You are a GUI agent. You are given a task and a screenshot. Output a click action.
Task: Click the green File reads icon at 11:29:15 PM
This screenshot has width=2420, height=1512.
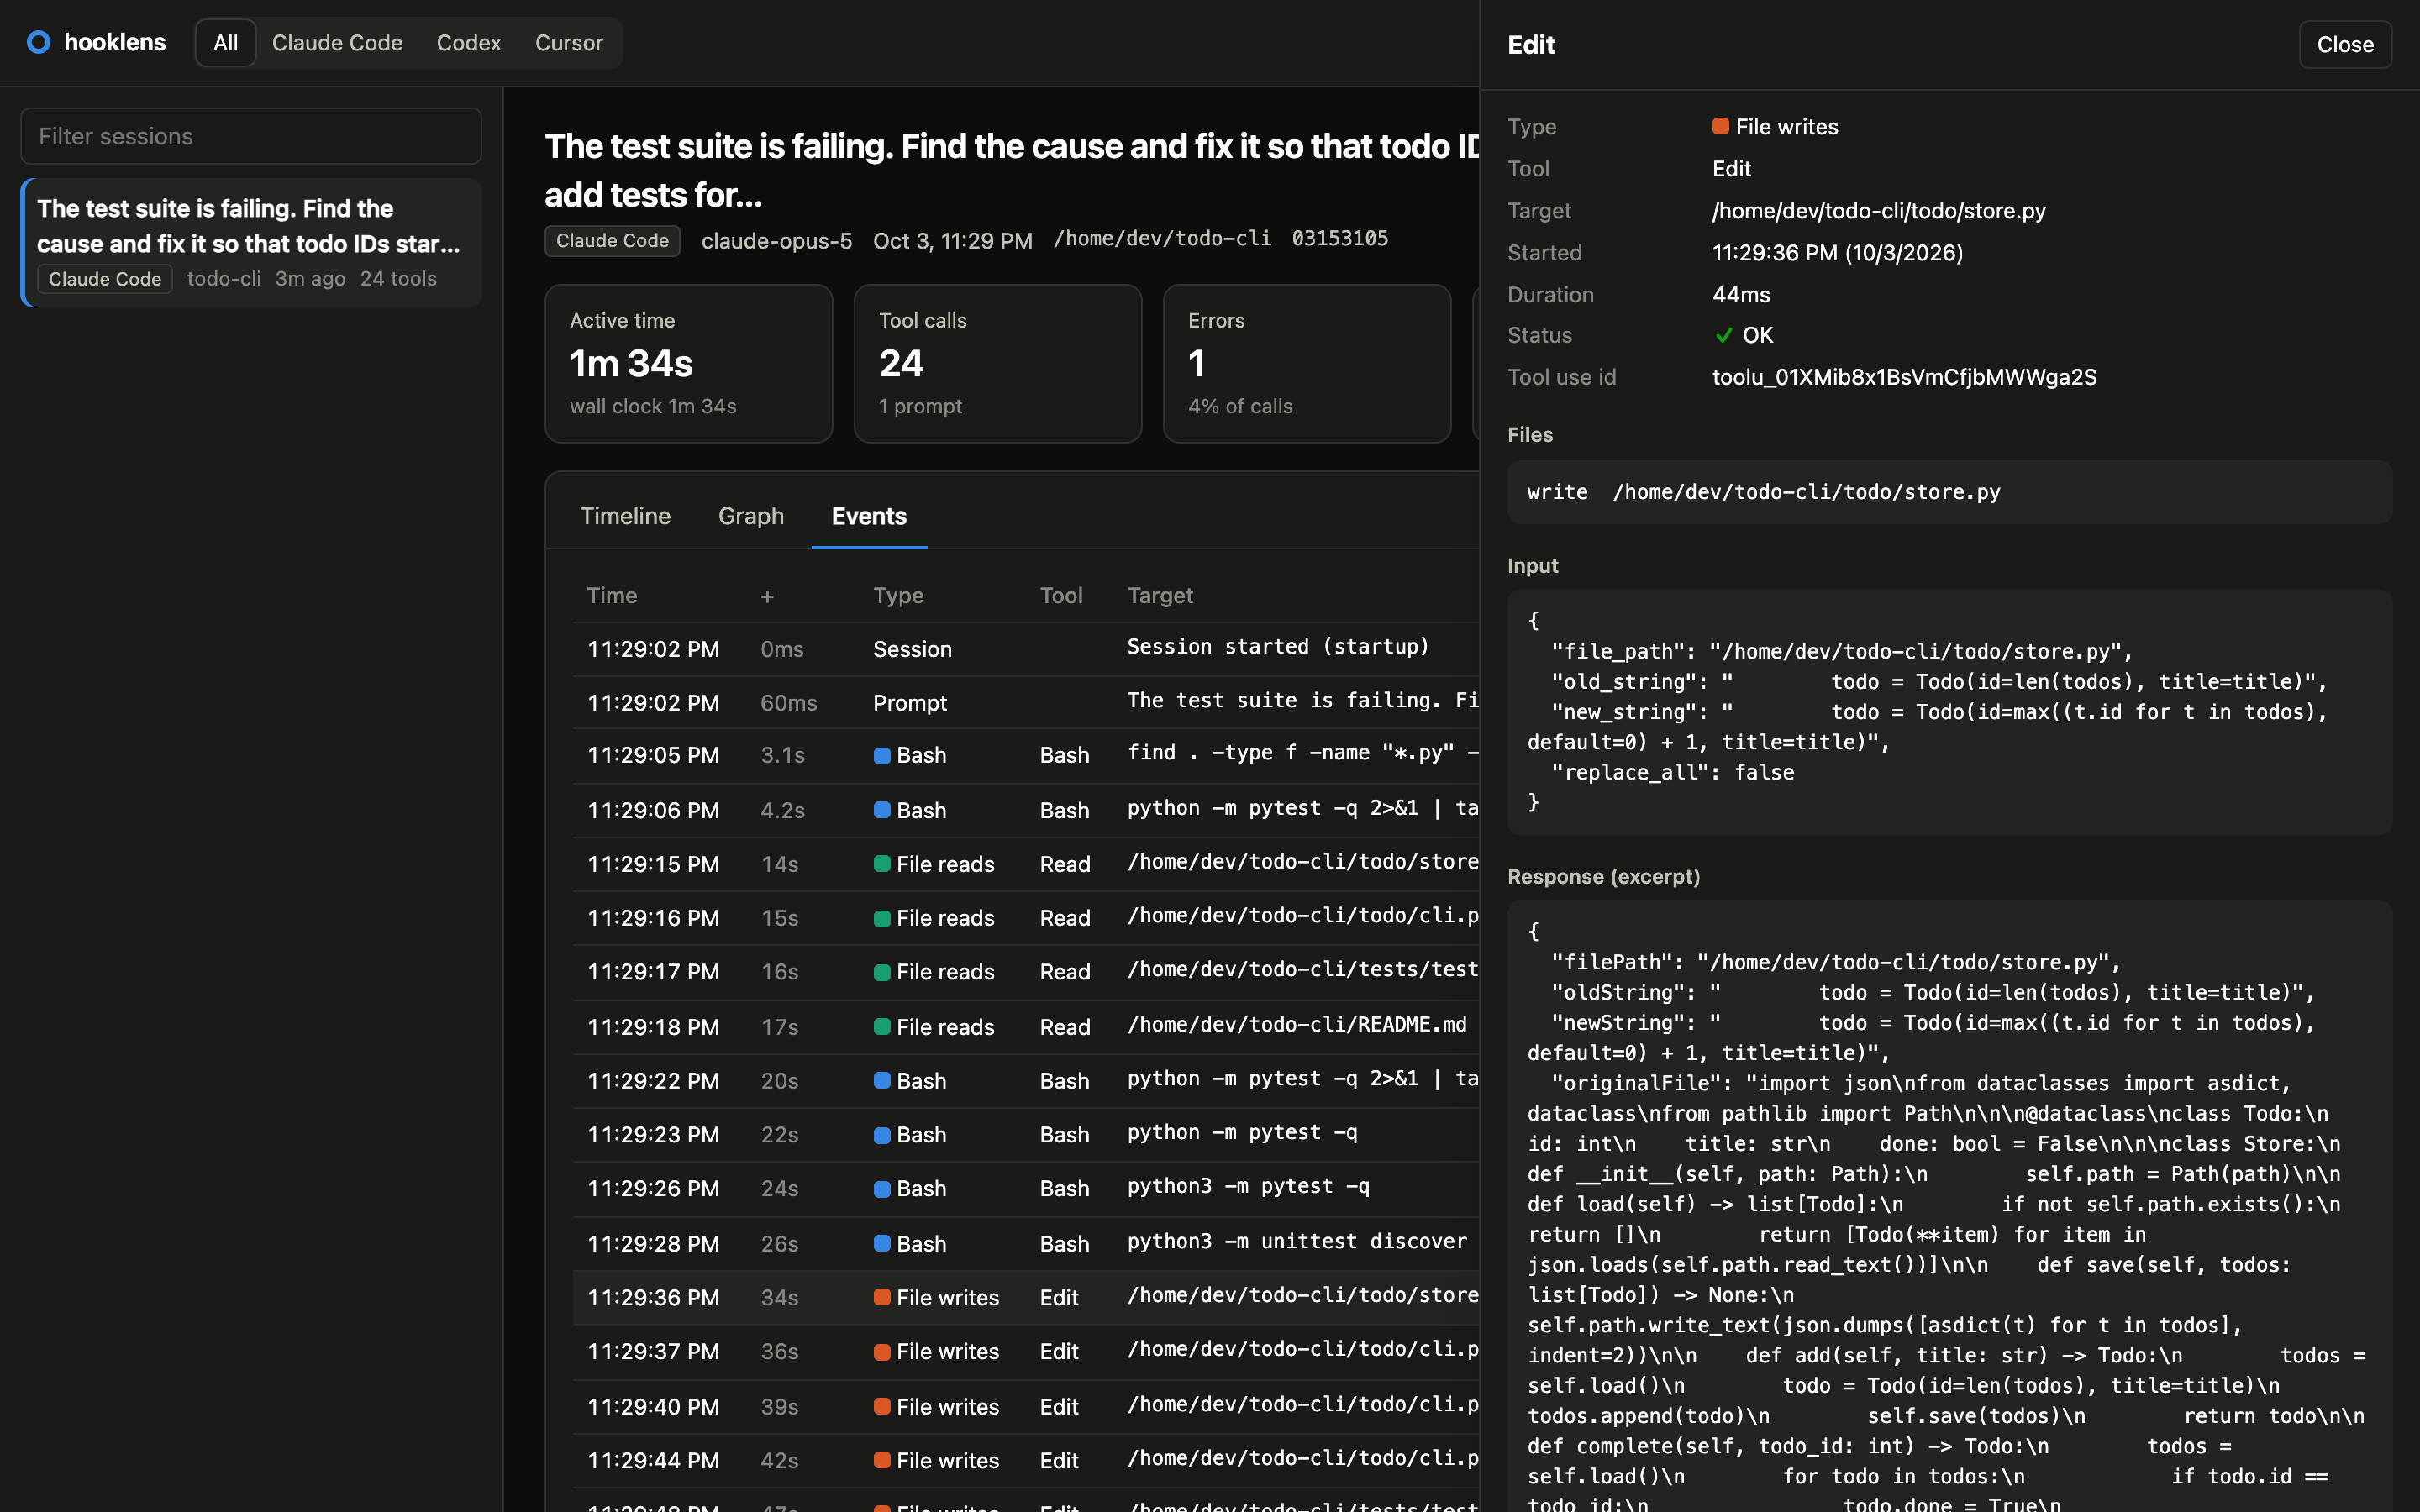(x=882, y=864)
